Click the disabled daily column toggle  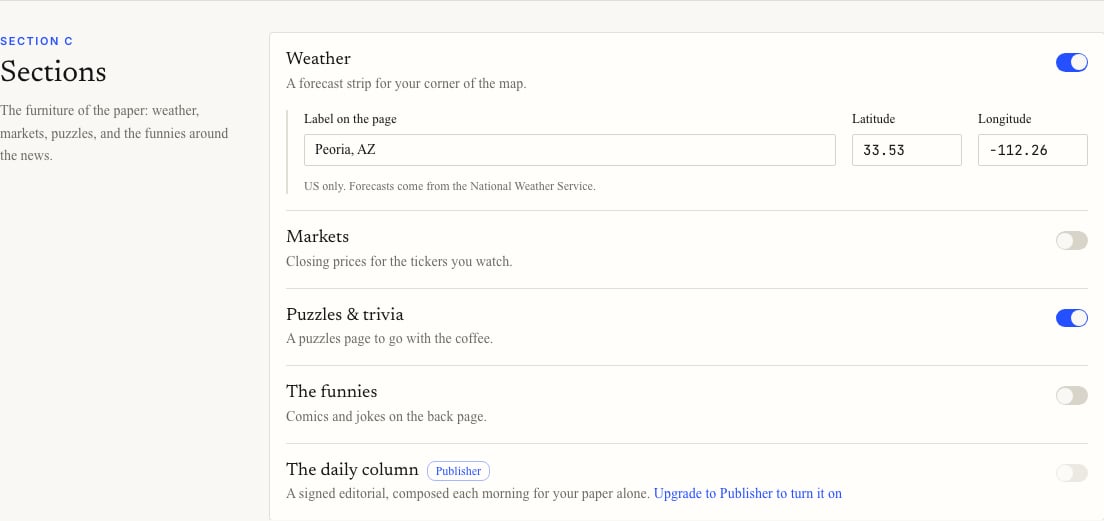(1071, 473)
